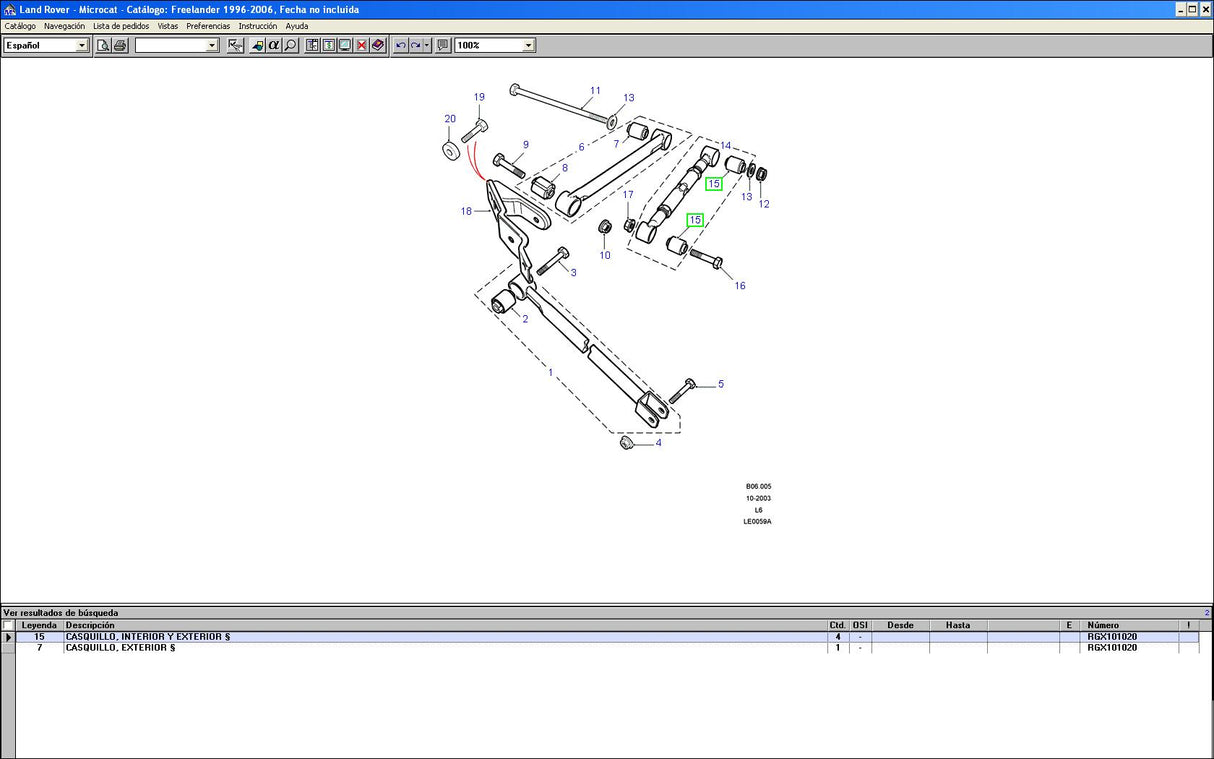This screenshot has height=759, width=1214.
Task: Click the undo arrow icon
Action: click(x=400, y=45)
